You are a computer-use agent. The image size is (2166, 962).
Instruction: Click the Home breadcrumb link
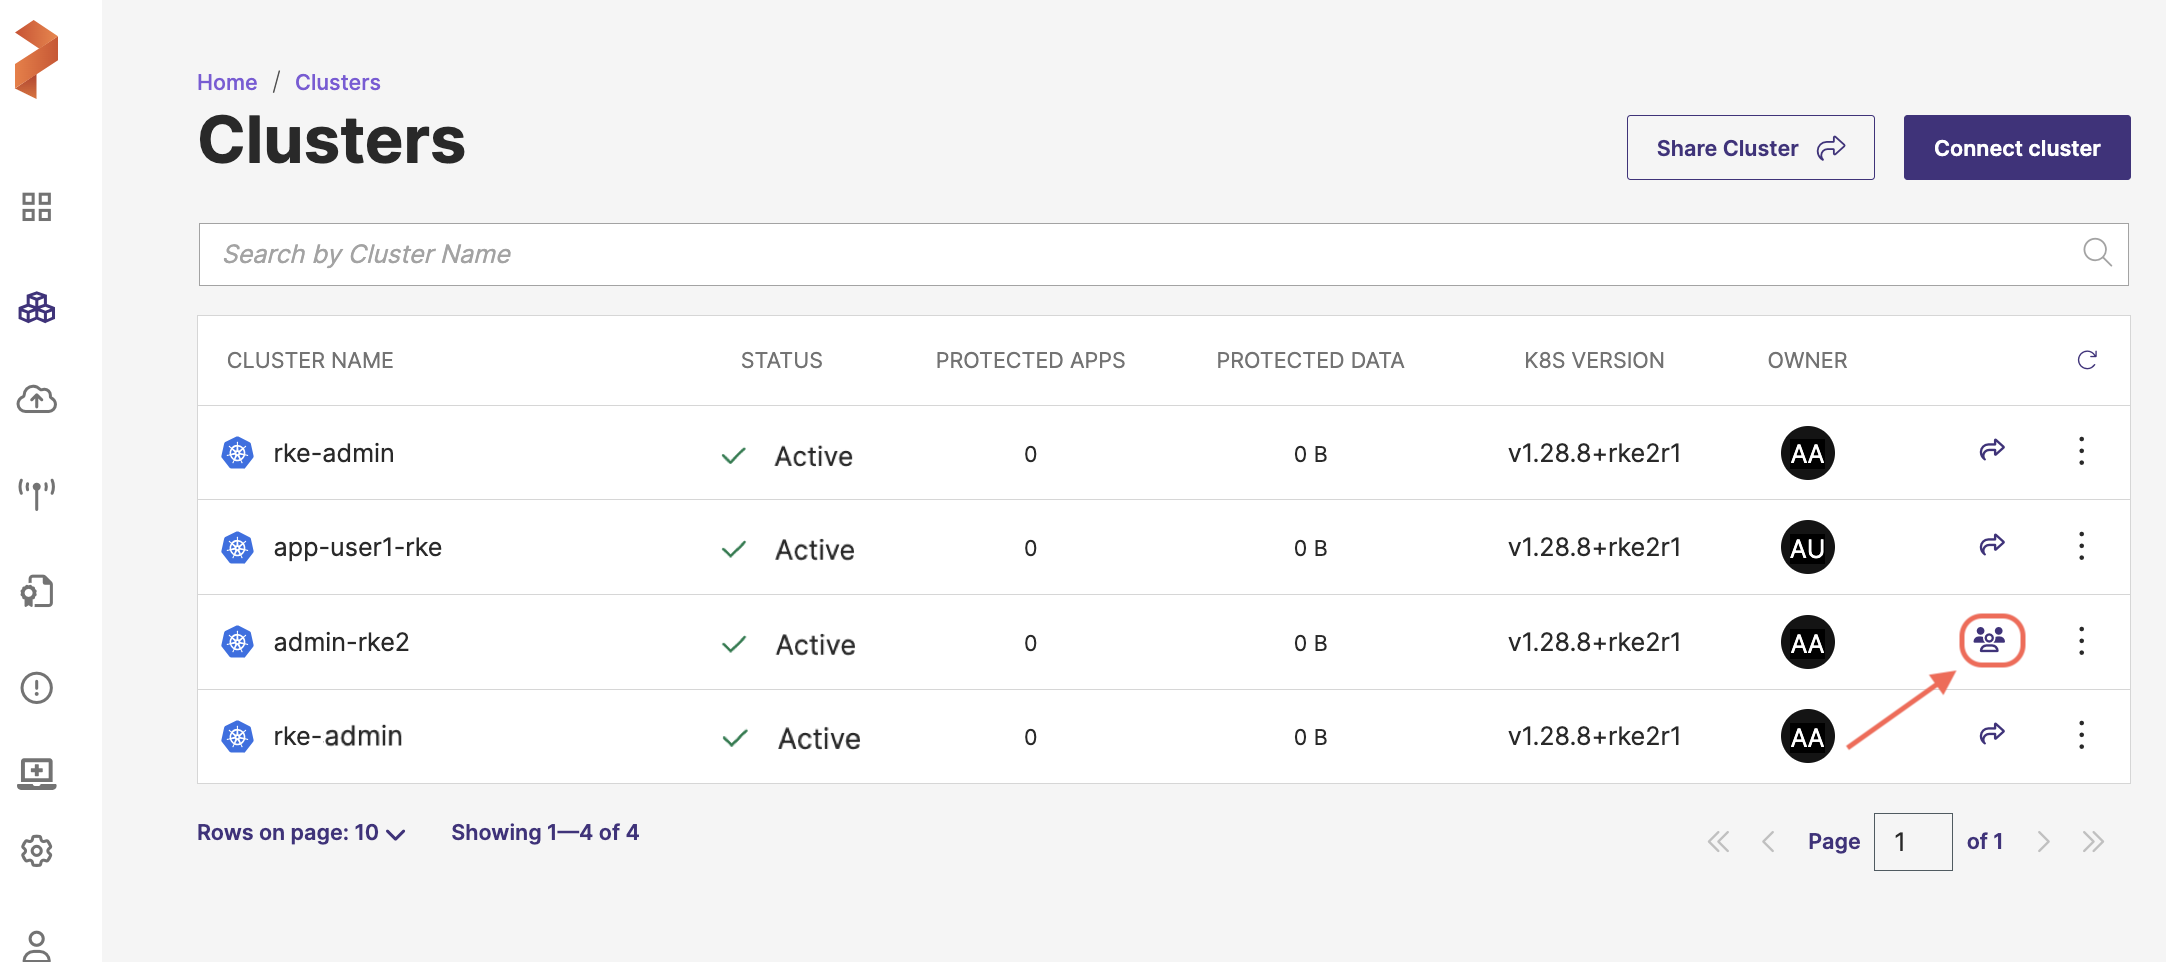[227, 82]
